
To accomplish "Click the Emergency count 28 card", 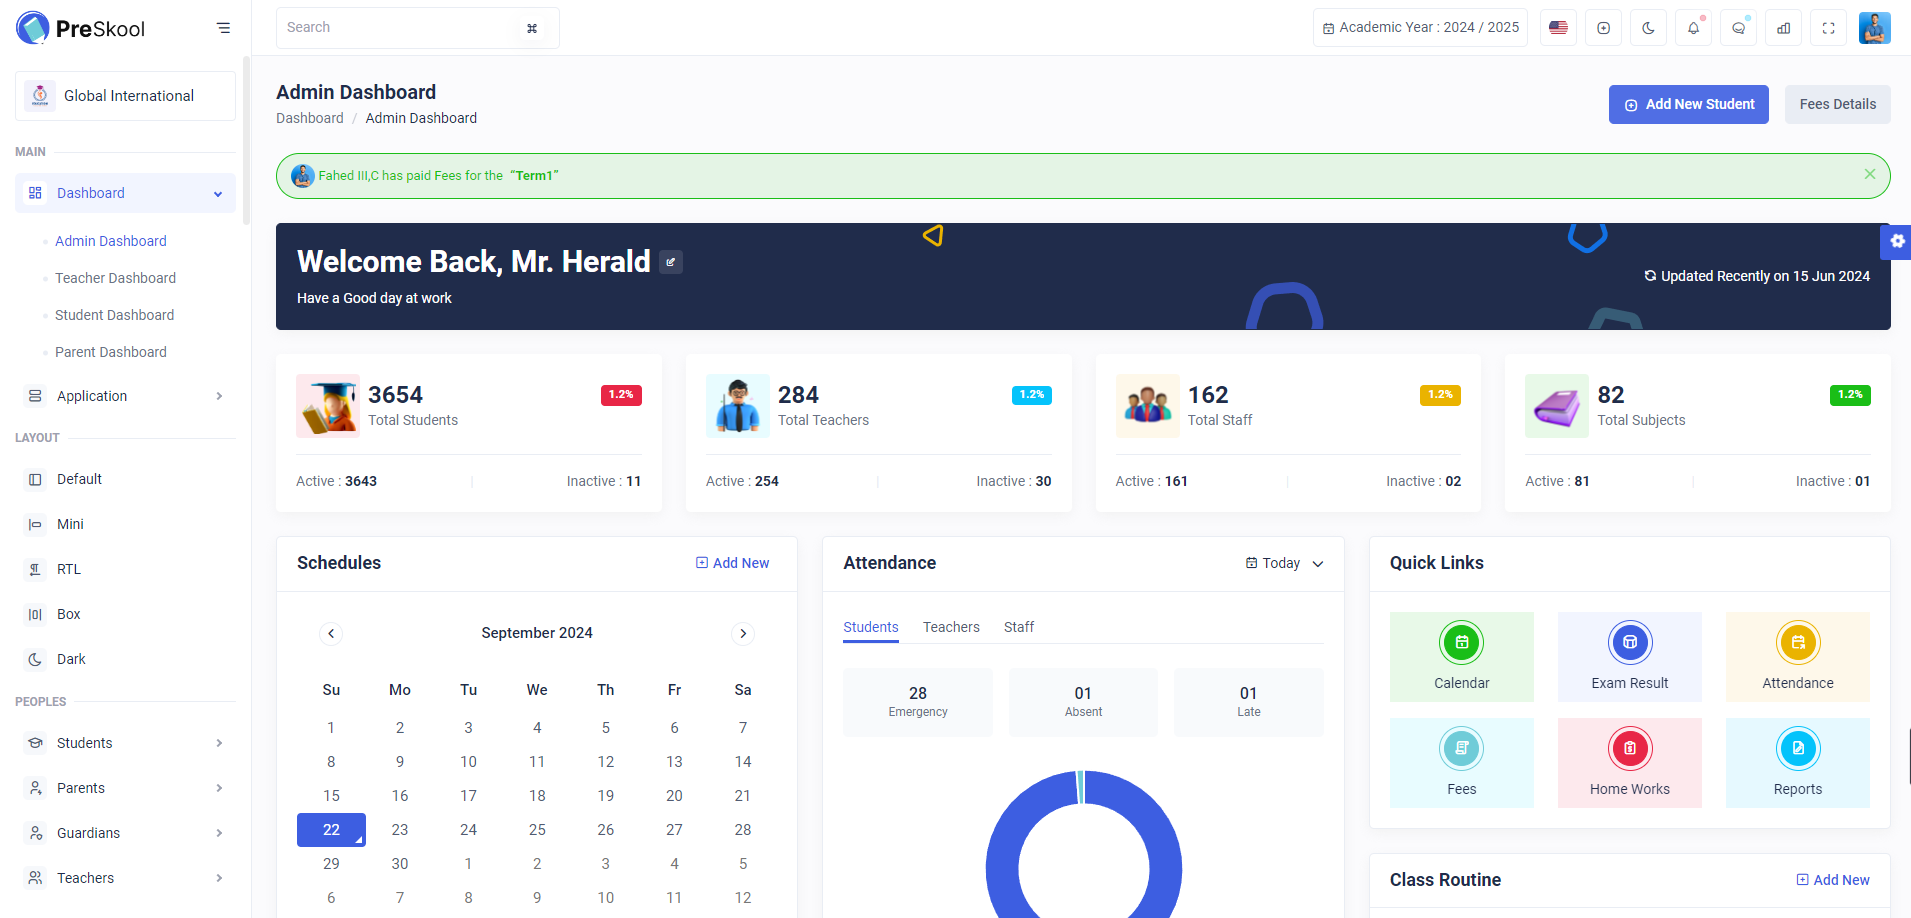I will point(918,702).
